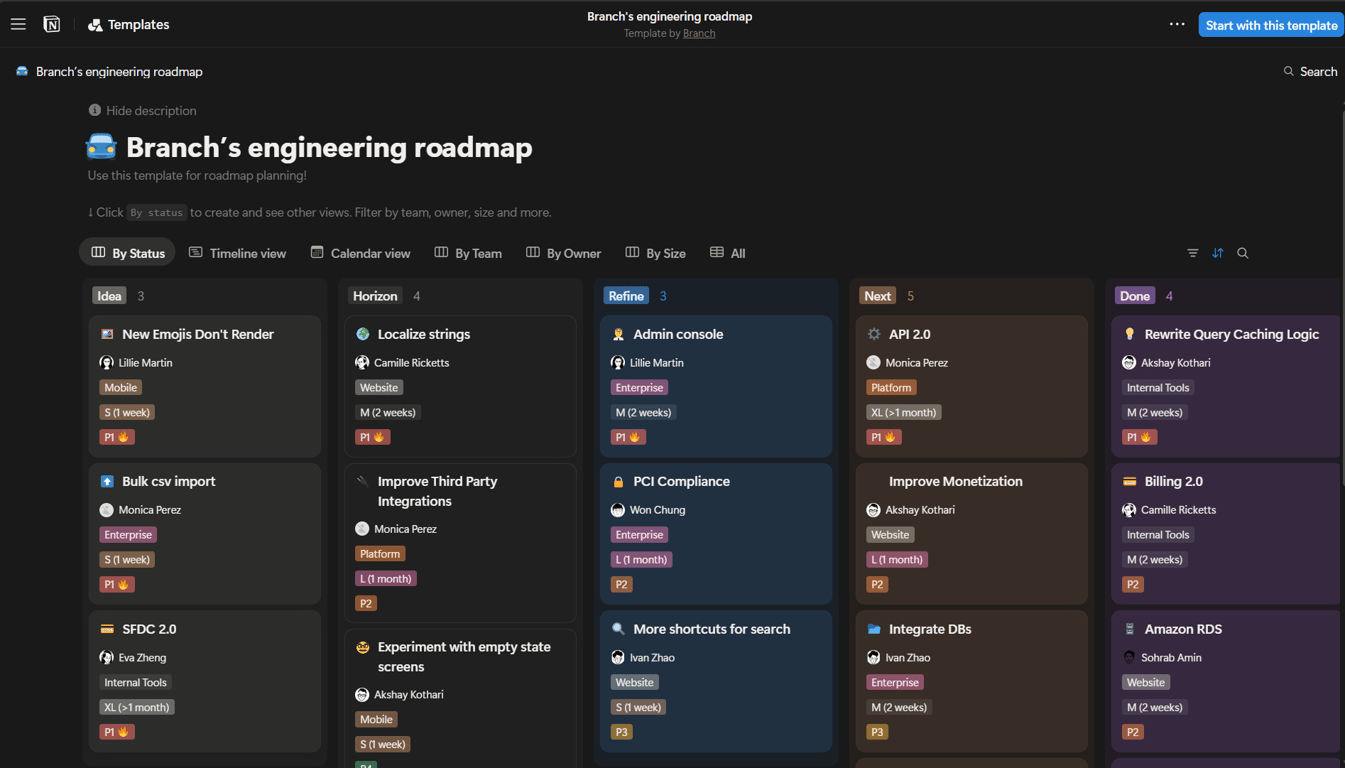This screenshot has height=768, width=1345.
Task: Click the large car emoji beside the page title
Action: [x=101, y=147]
